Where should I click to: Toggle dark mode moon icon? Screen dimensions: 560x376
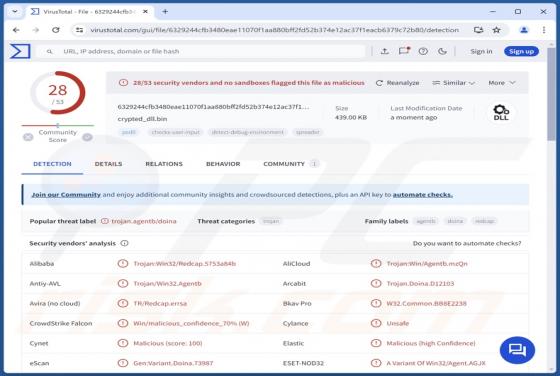(x=442, y=51)
